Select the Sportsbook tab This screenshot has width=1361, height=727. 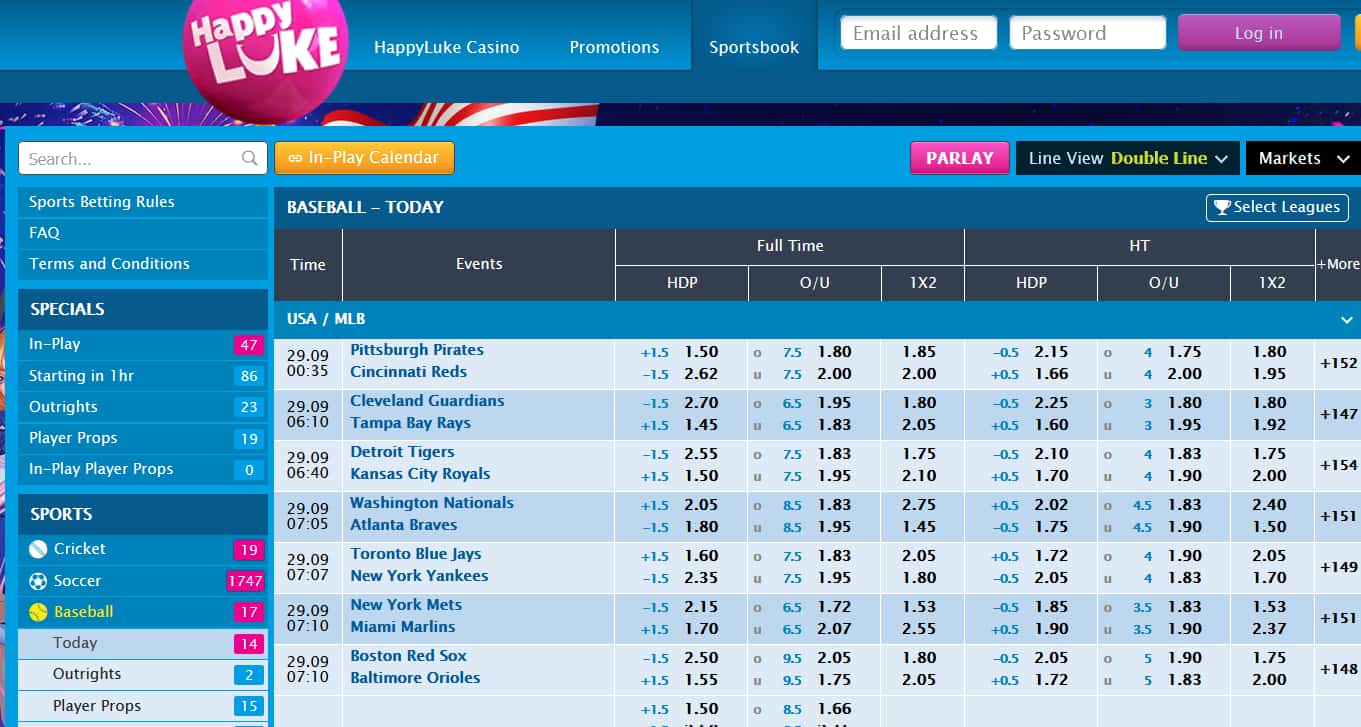(x=754, y=47)
